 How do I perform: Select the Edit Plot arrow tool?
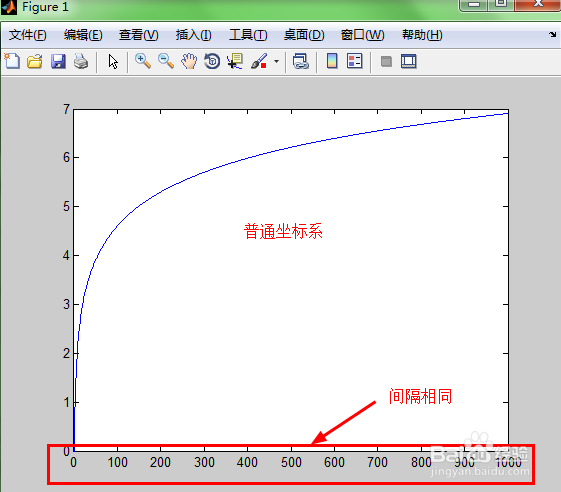113,62
